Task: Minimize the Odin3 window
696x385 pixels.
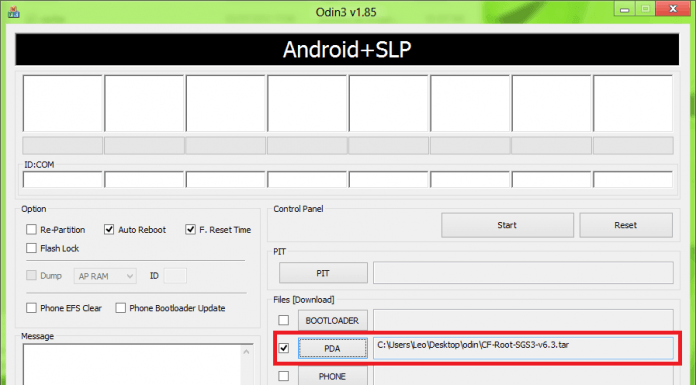Action: (625, 9)
